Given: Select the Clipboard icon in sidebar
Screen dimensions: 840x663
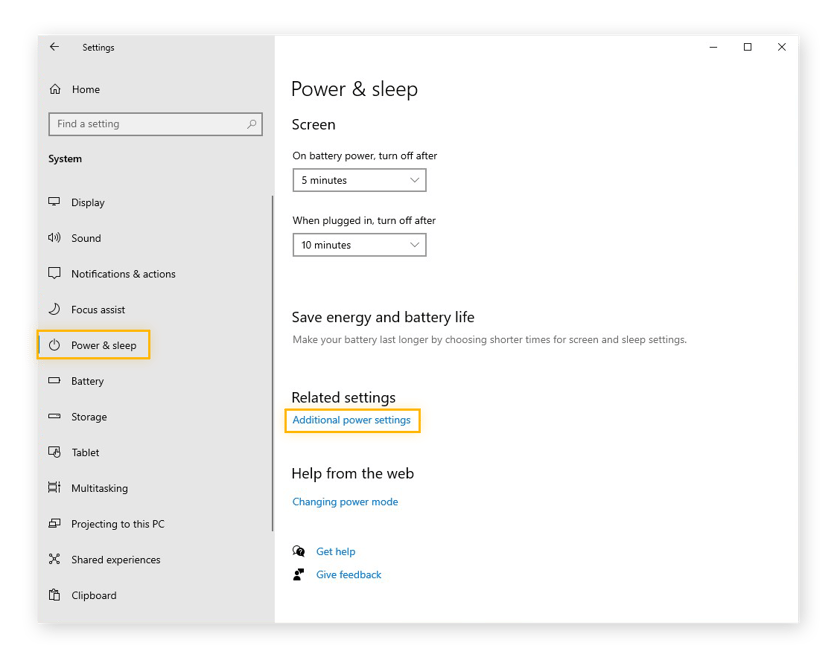Looking at the screenshot, I should point(55,595).
